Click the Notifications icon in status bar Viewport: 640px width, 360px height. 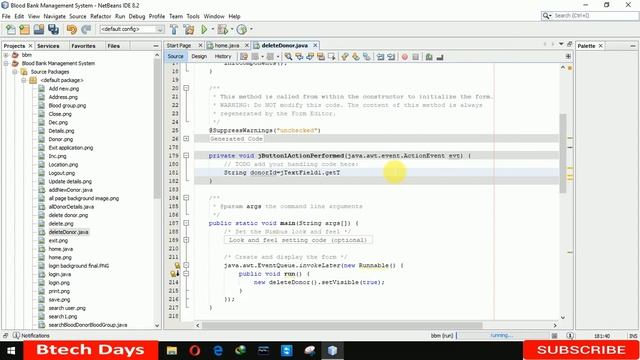(16, 336)
